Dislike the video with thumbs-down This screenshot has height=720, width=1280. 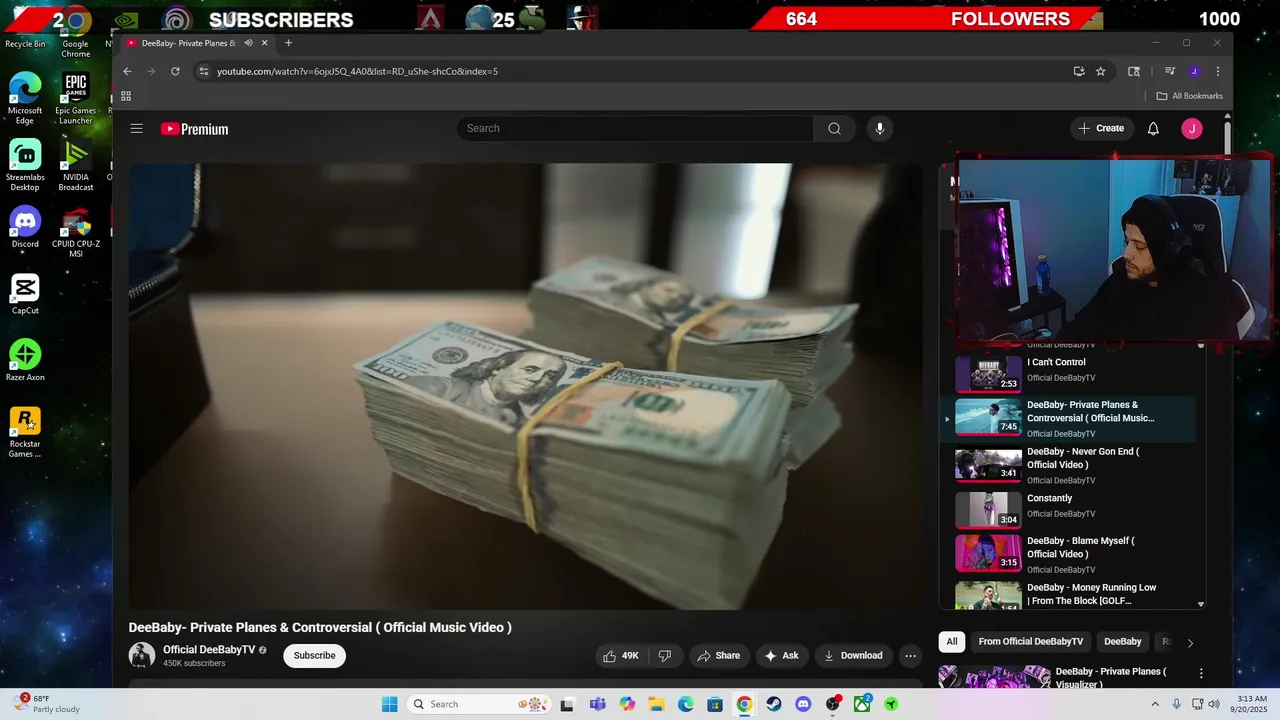665,656
